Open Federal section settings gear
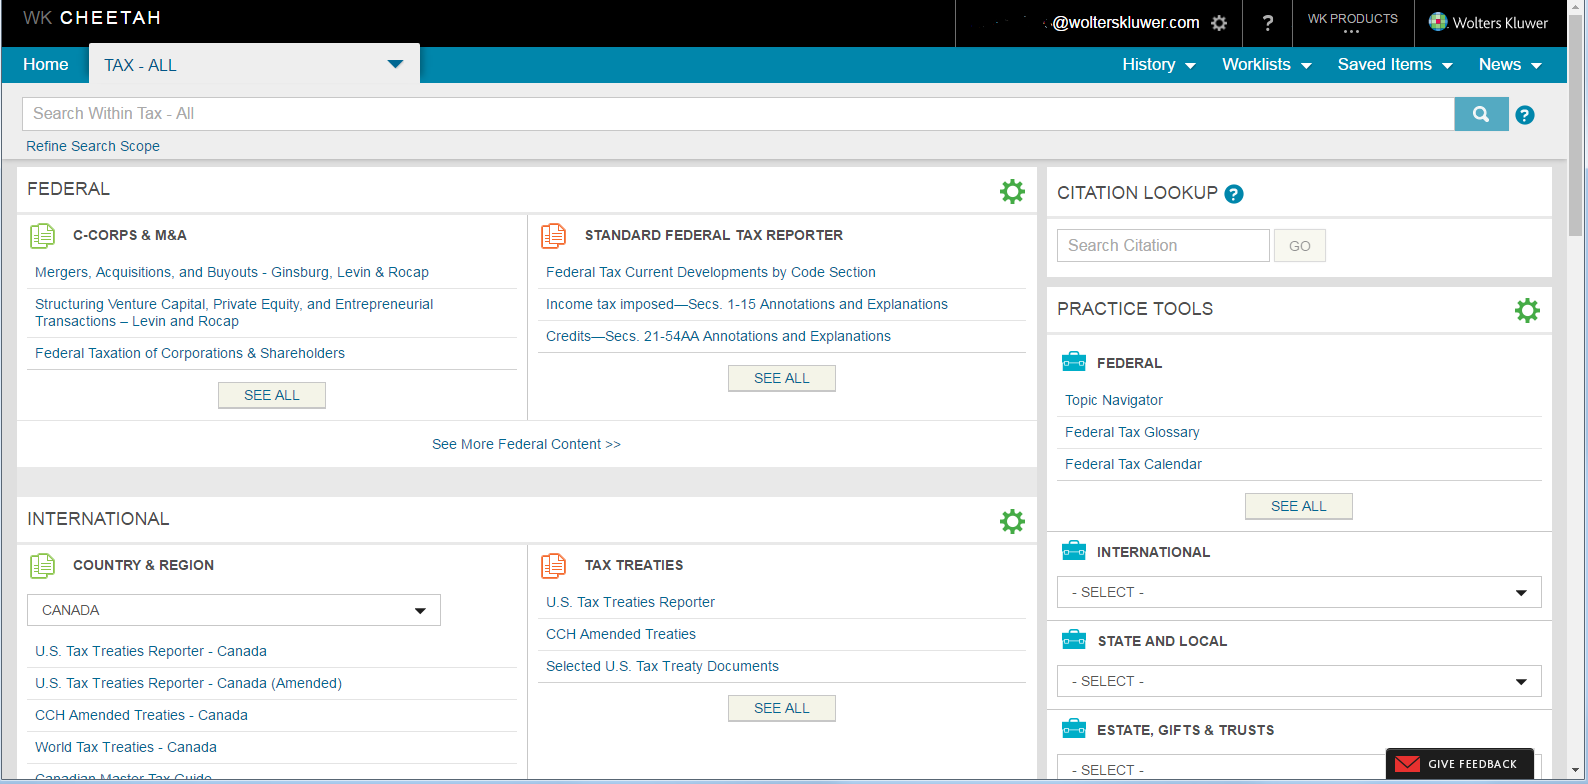This screenshot has height=784, width=1588. coord(1012,191)
